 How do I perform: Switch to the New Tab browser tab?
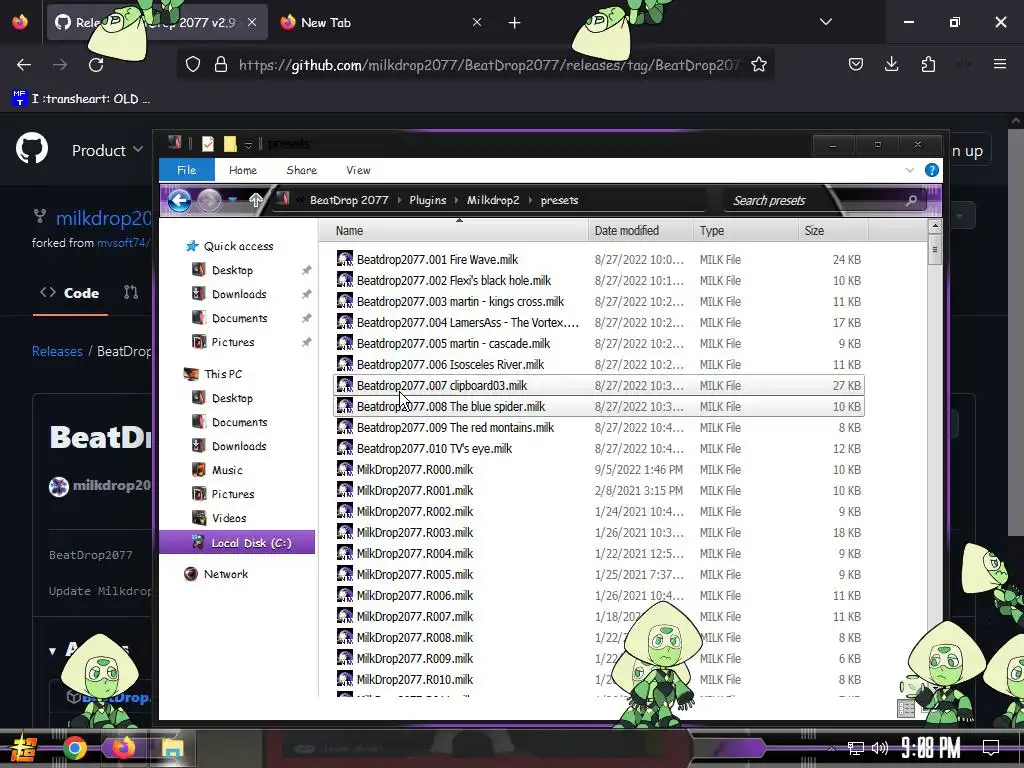[x=381, y=23]
